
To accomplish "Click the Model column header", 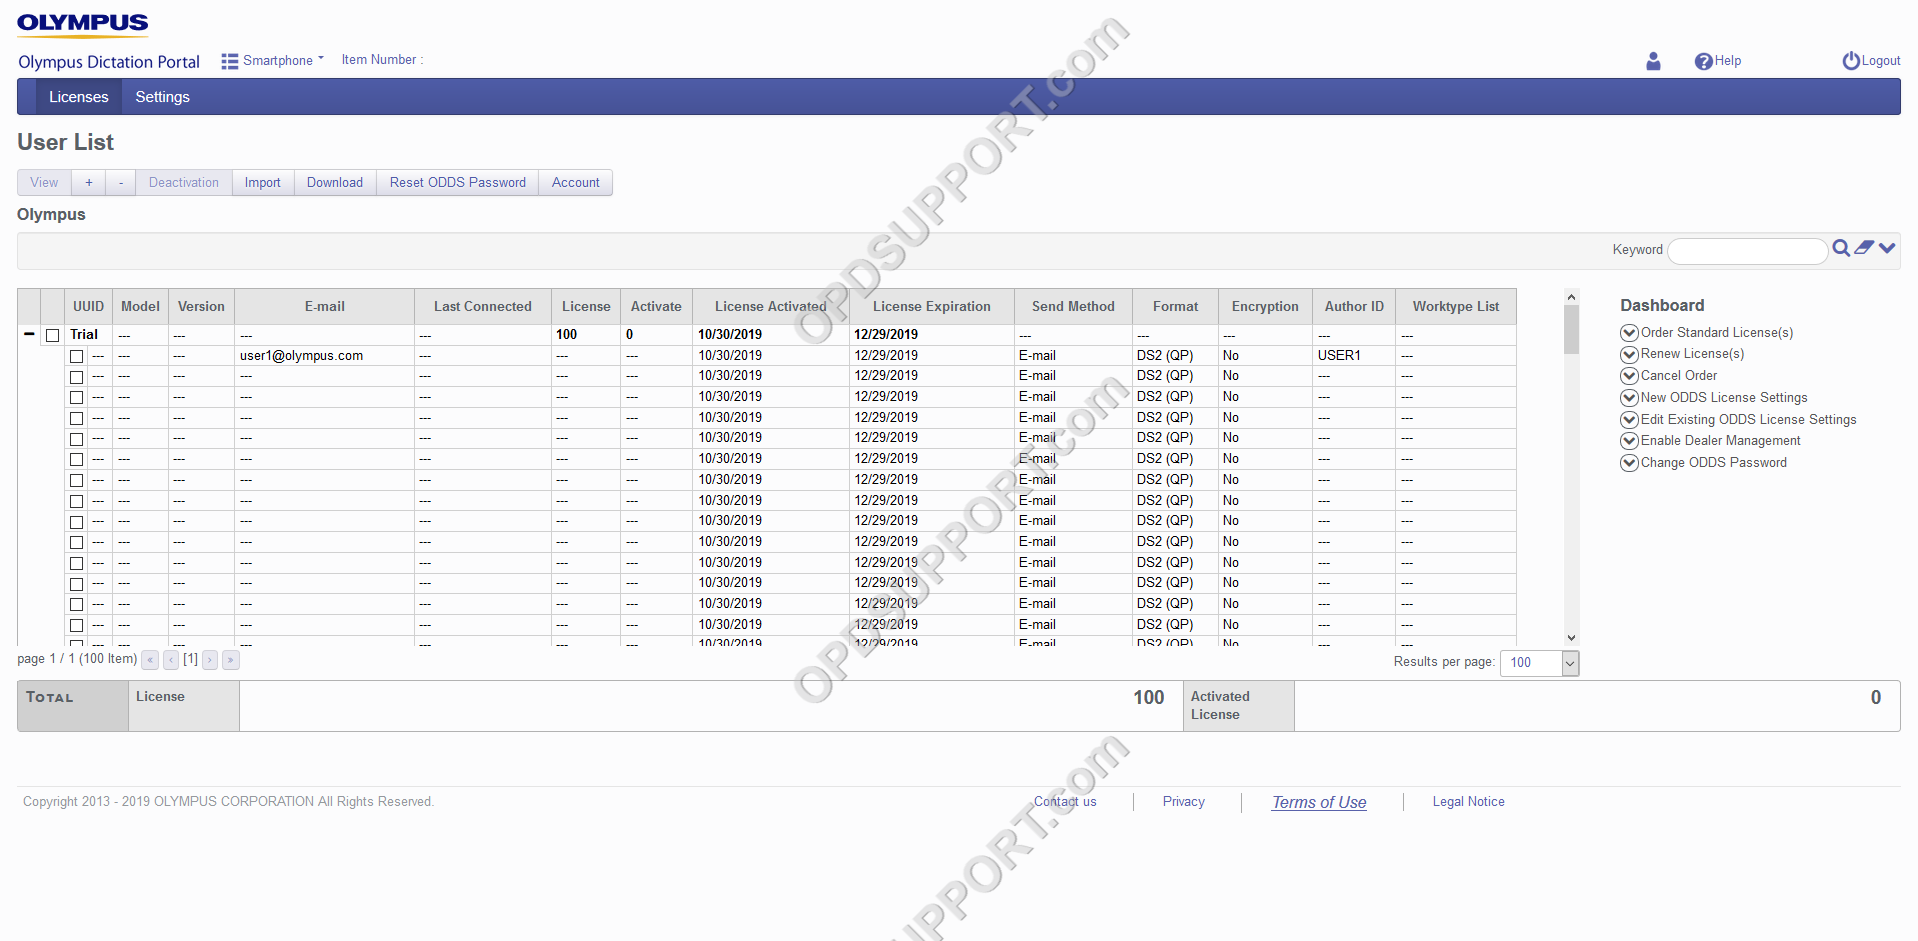I will [140, 307].
